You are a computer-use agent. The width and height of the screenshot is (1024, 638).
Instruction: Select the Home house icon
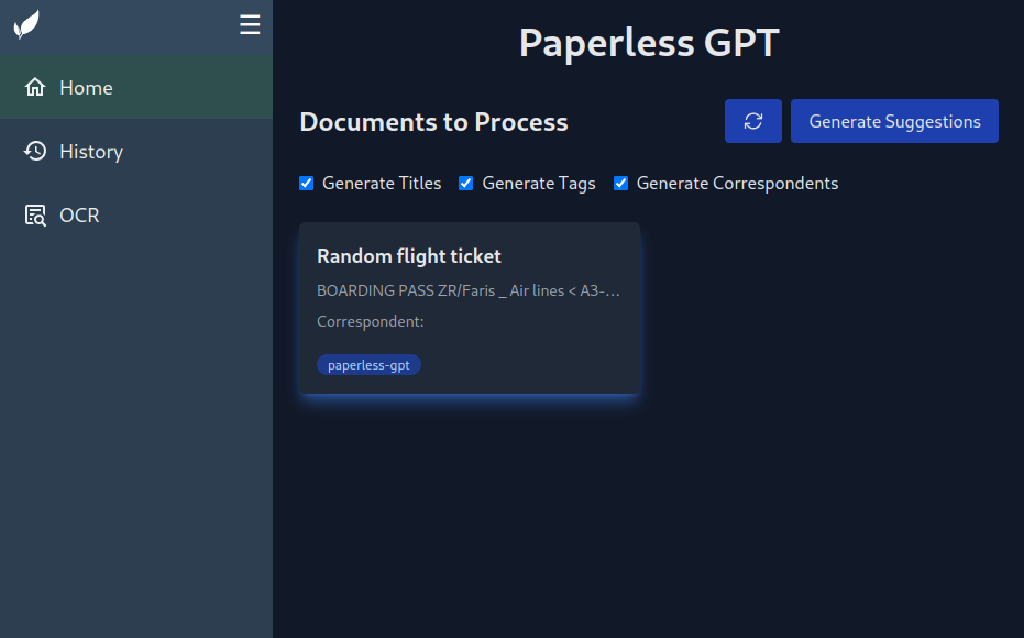(35, 87)
